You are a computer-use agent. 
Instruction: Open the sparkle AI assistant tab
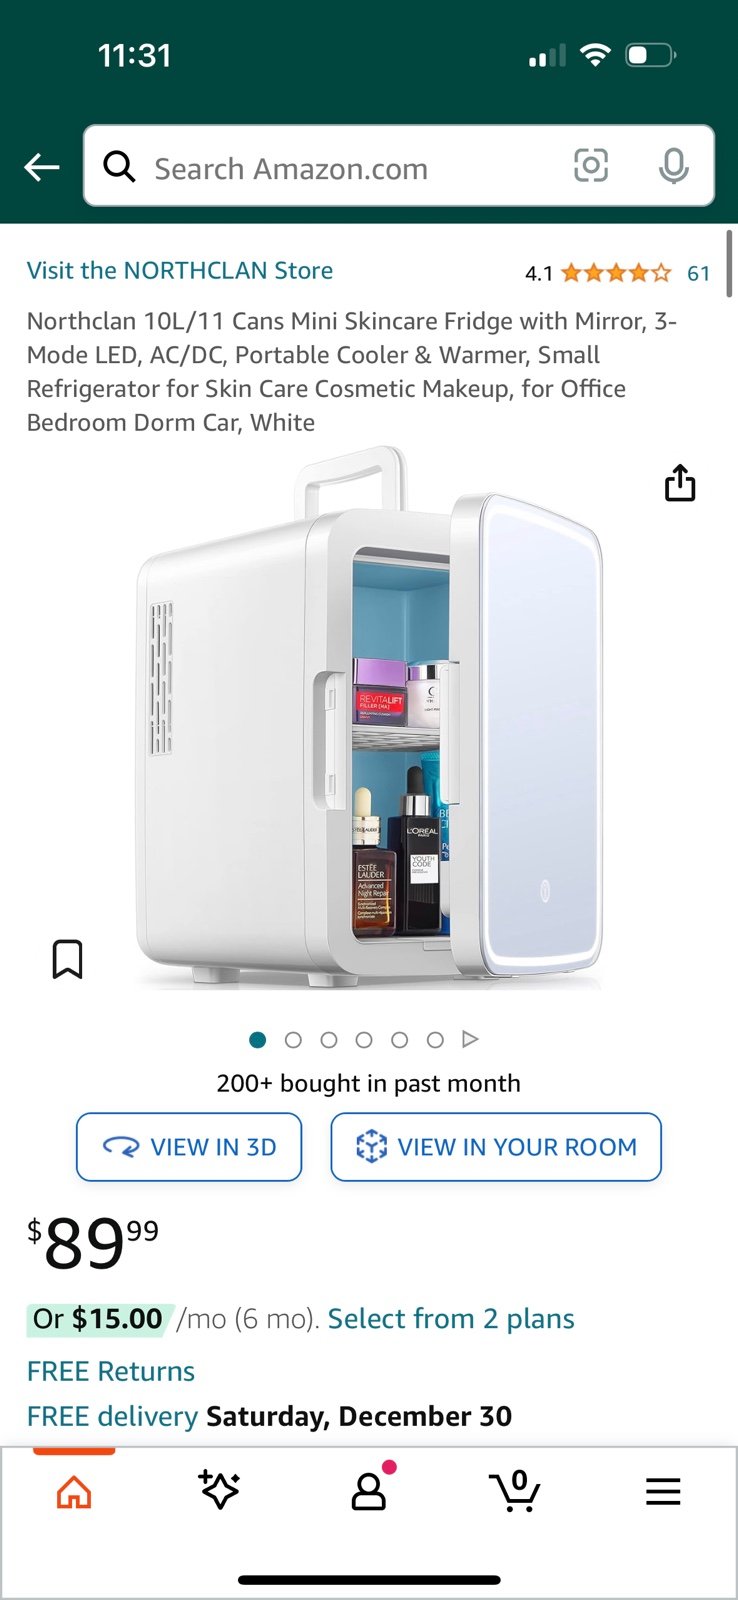click(x=219, y=1490)
